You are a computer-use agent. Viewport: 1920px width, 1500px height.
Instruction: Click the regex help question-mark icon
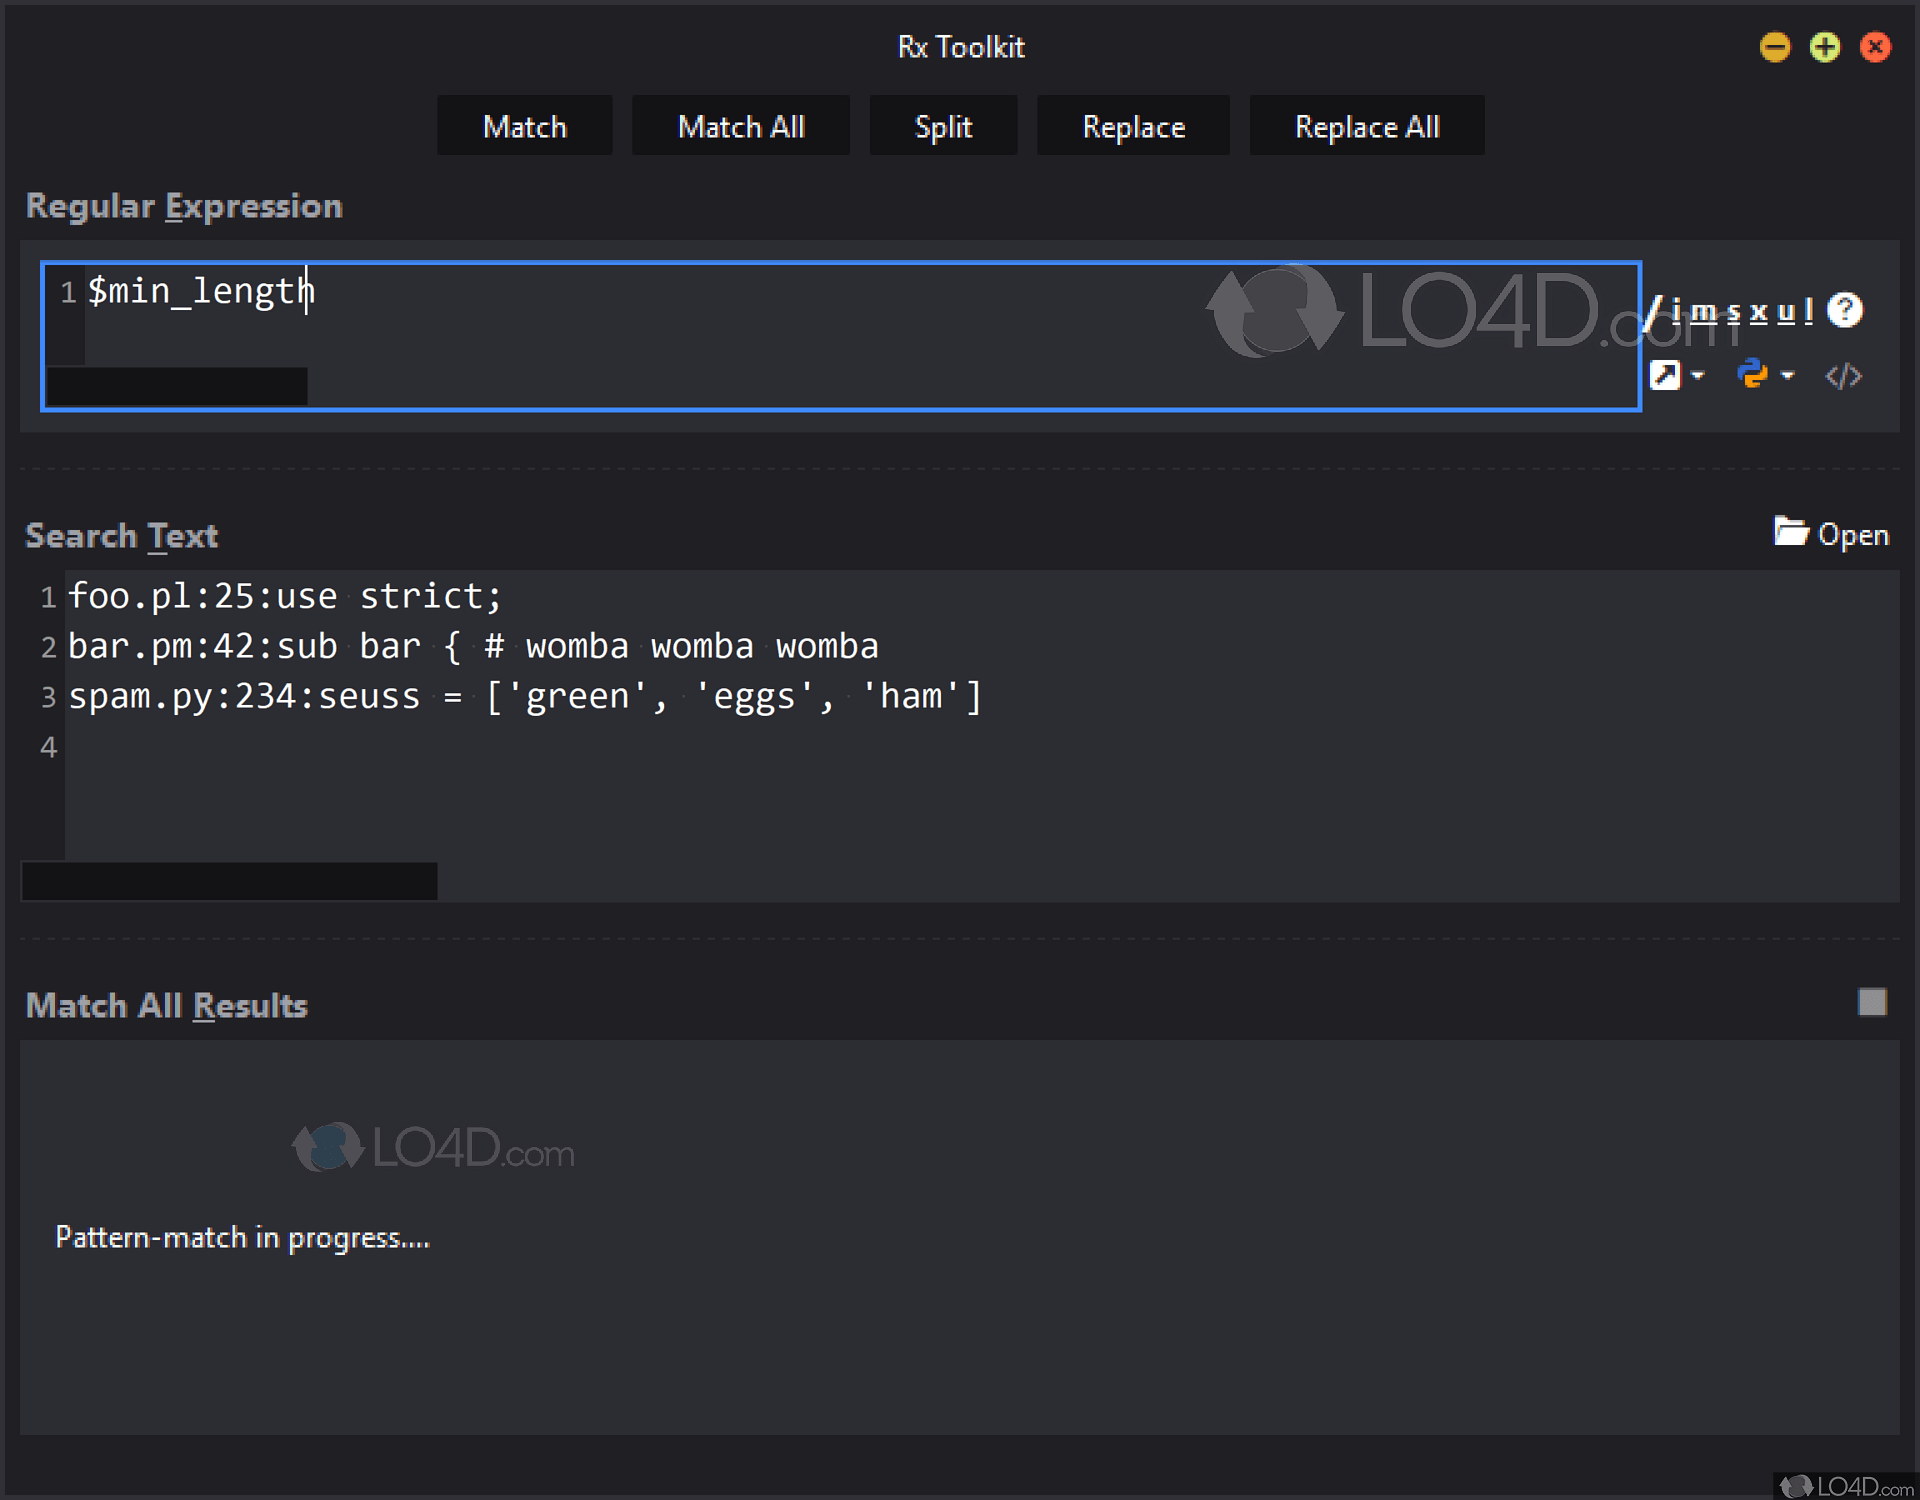click(1844, 310)
